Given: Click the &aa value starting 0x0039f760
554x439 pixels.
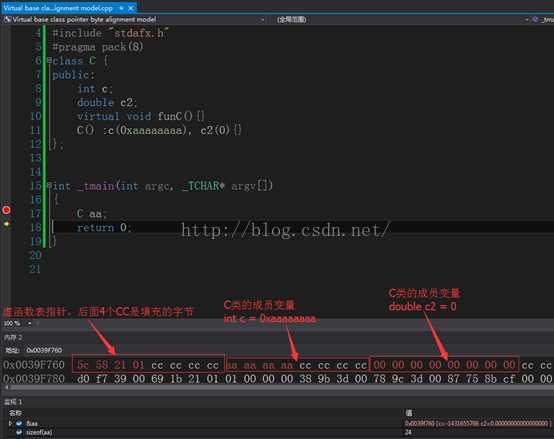Looking at the screenshot, I should point(478,423).
